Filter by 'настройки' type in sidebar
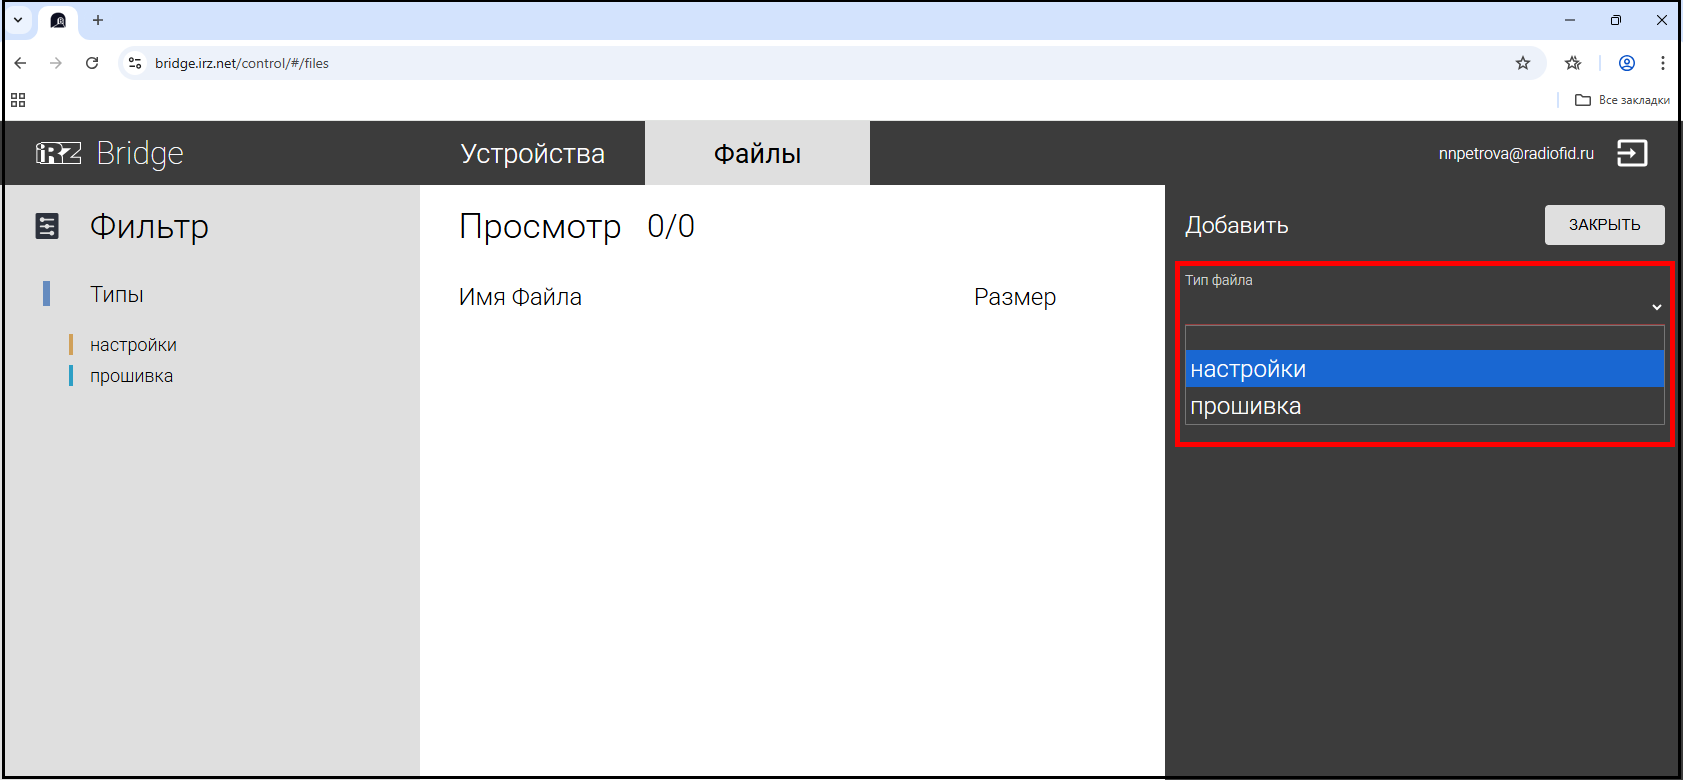Viewport: 1683px width, 780px height. [133, 345]
